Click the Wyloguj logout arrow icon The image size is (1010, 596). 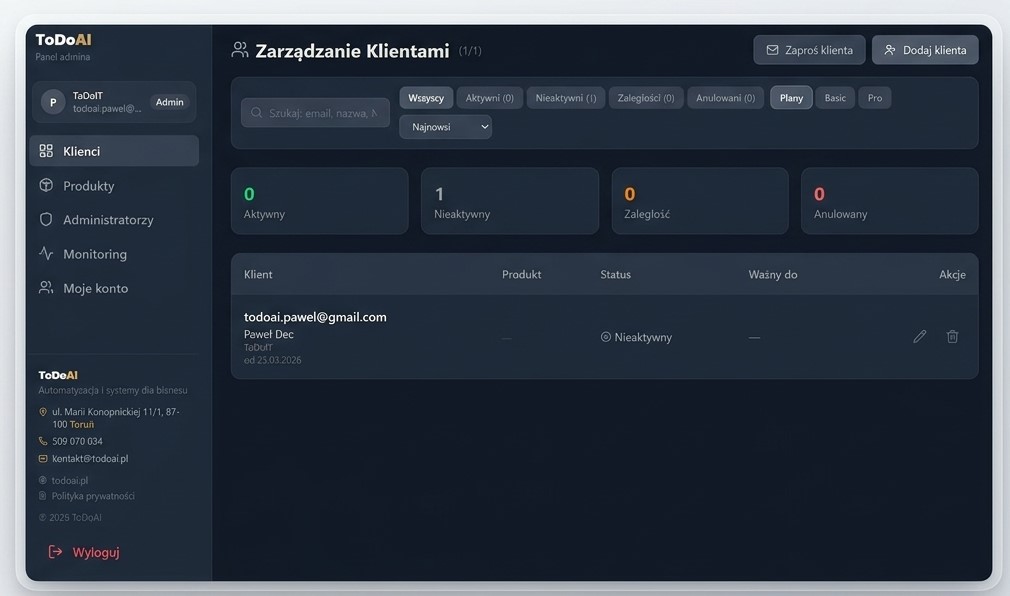[x=56, y=552]
